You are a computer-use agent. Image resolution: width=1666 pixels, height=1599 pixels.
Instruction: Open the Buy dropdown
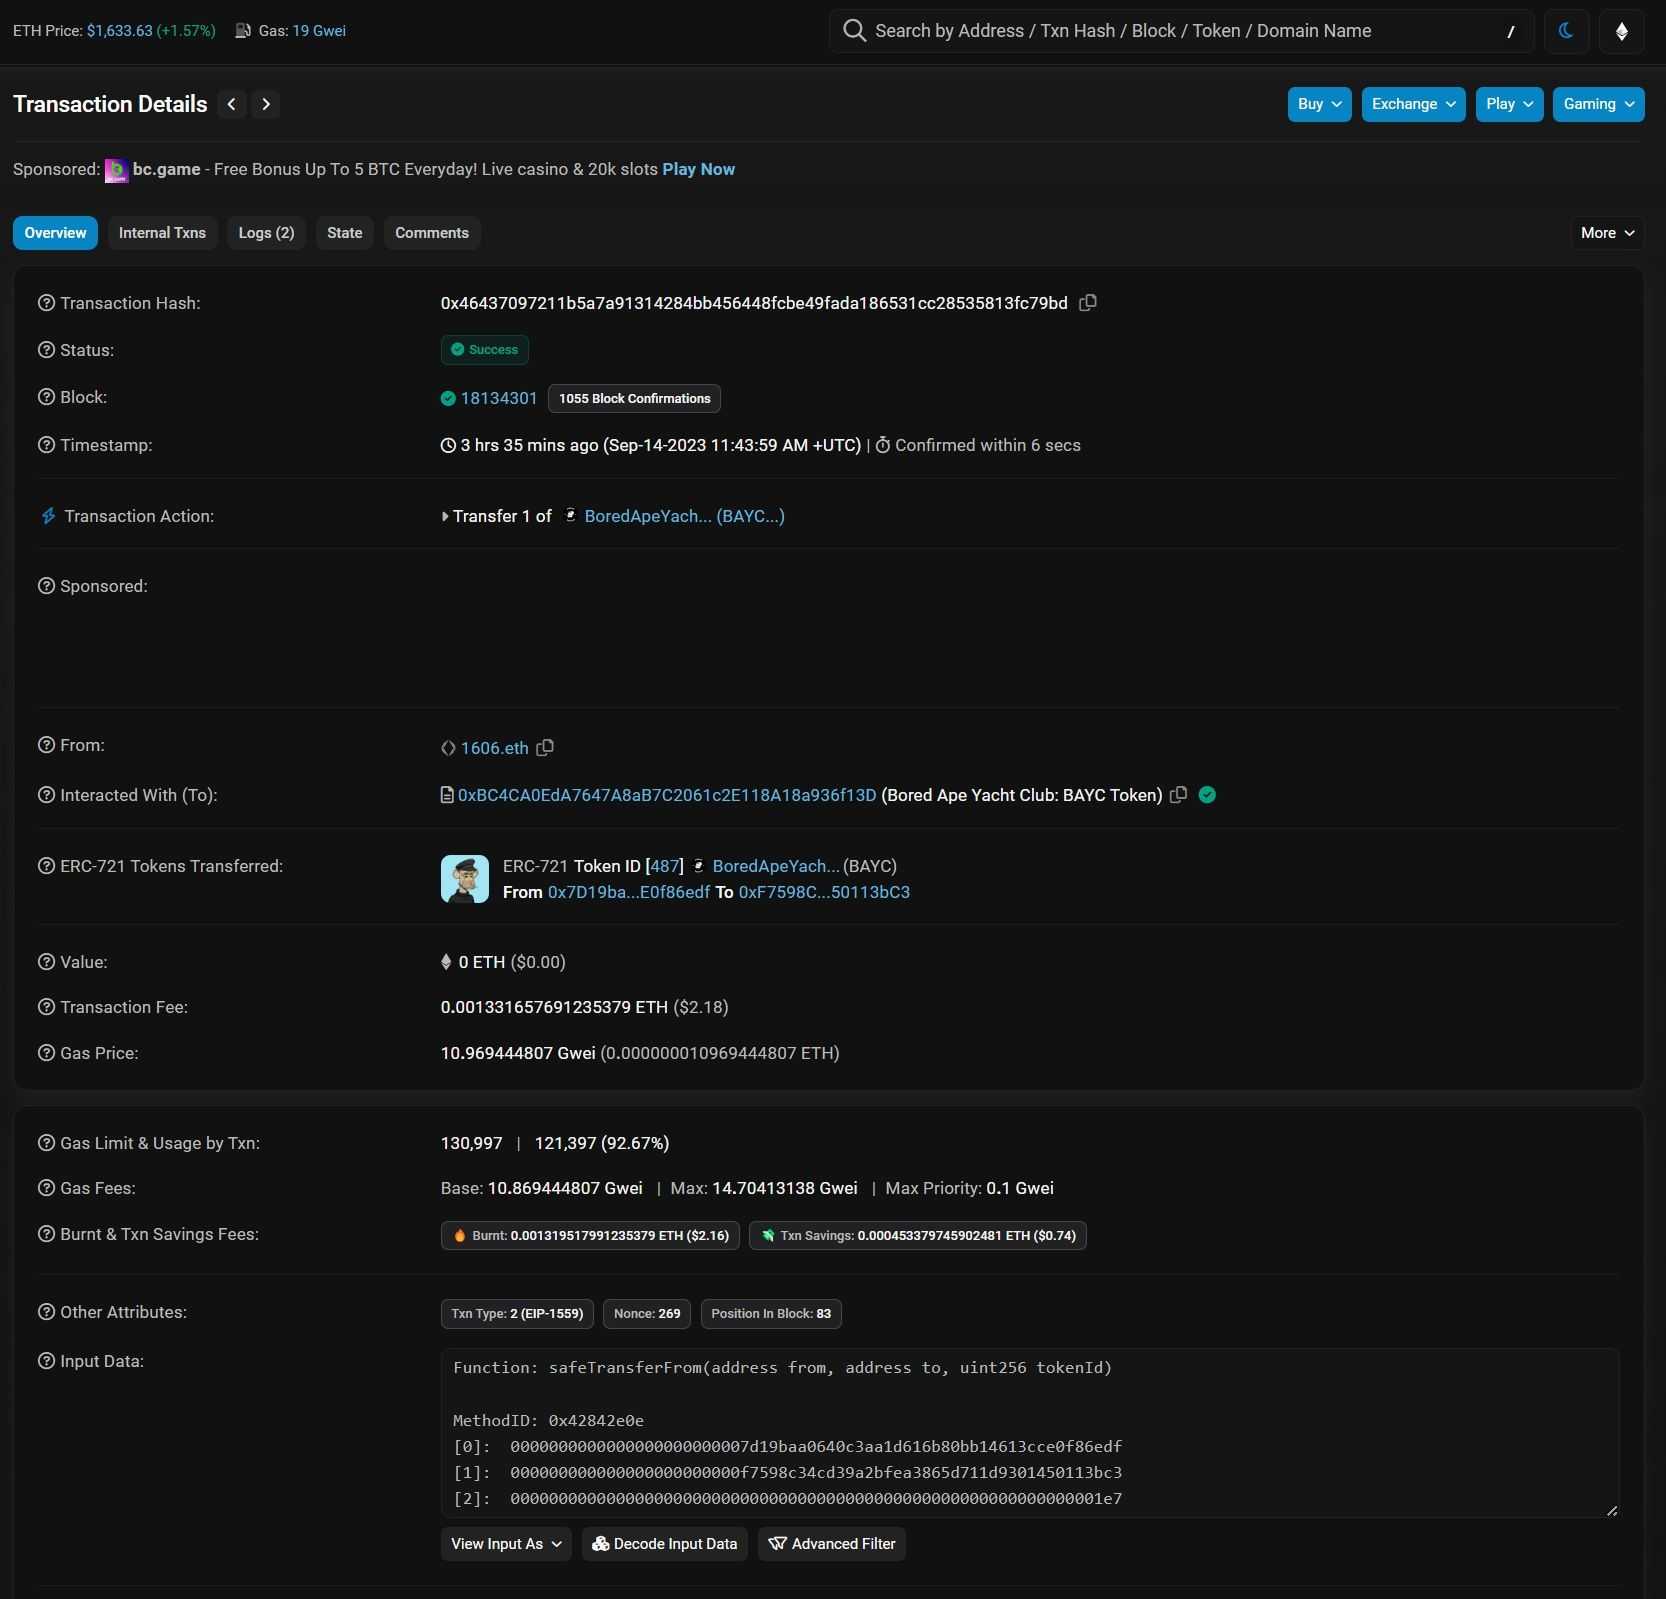[1319, 104]
